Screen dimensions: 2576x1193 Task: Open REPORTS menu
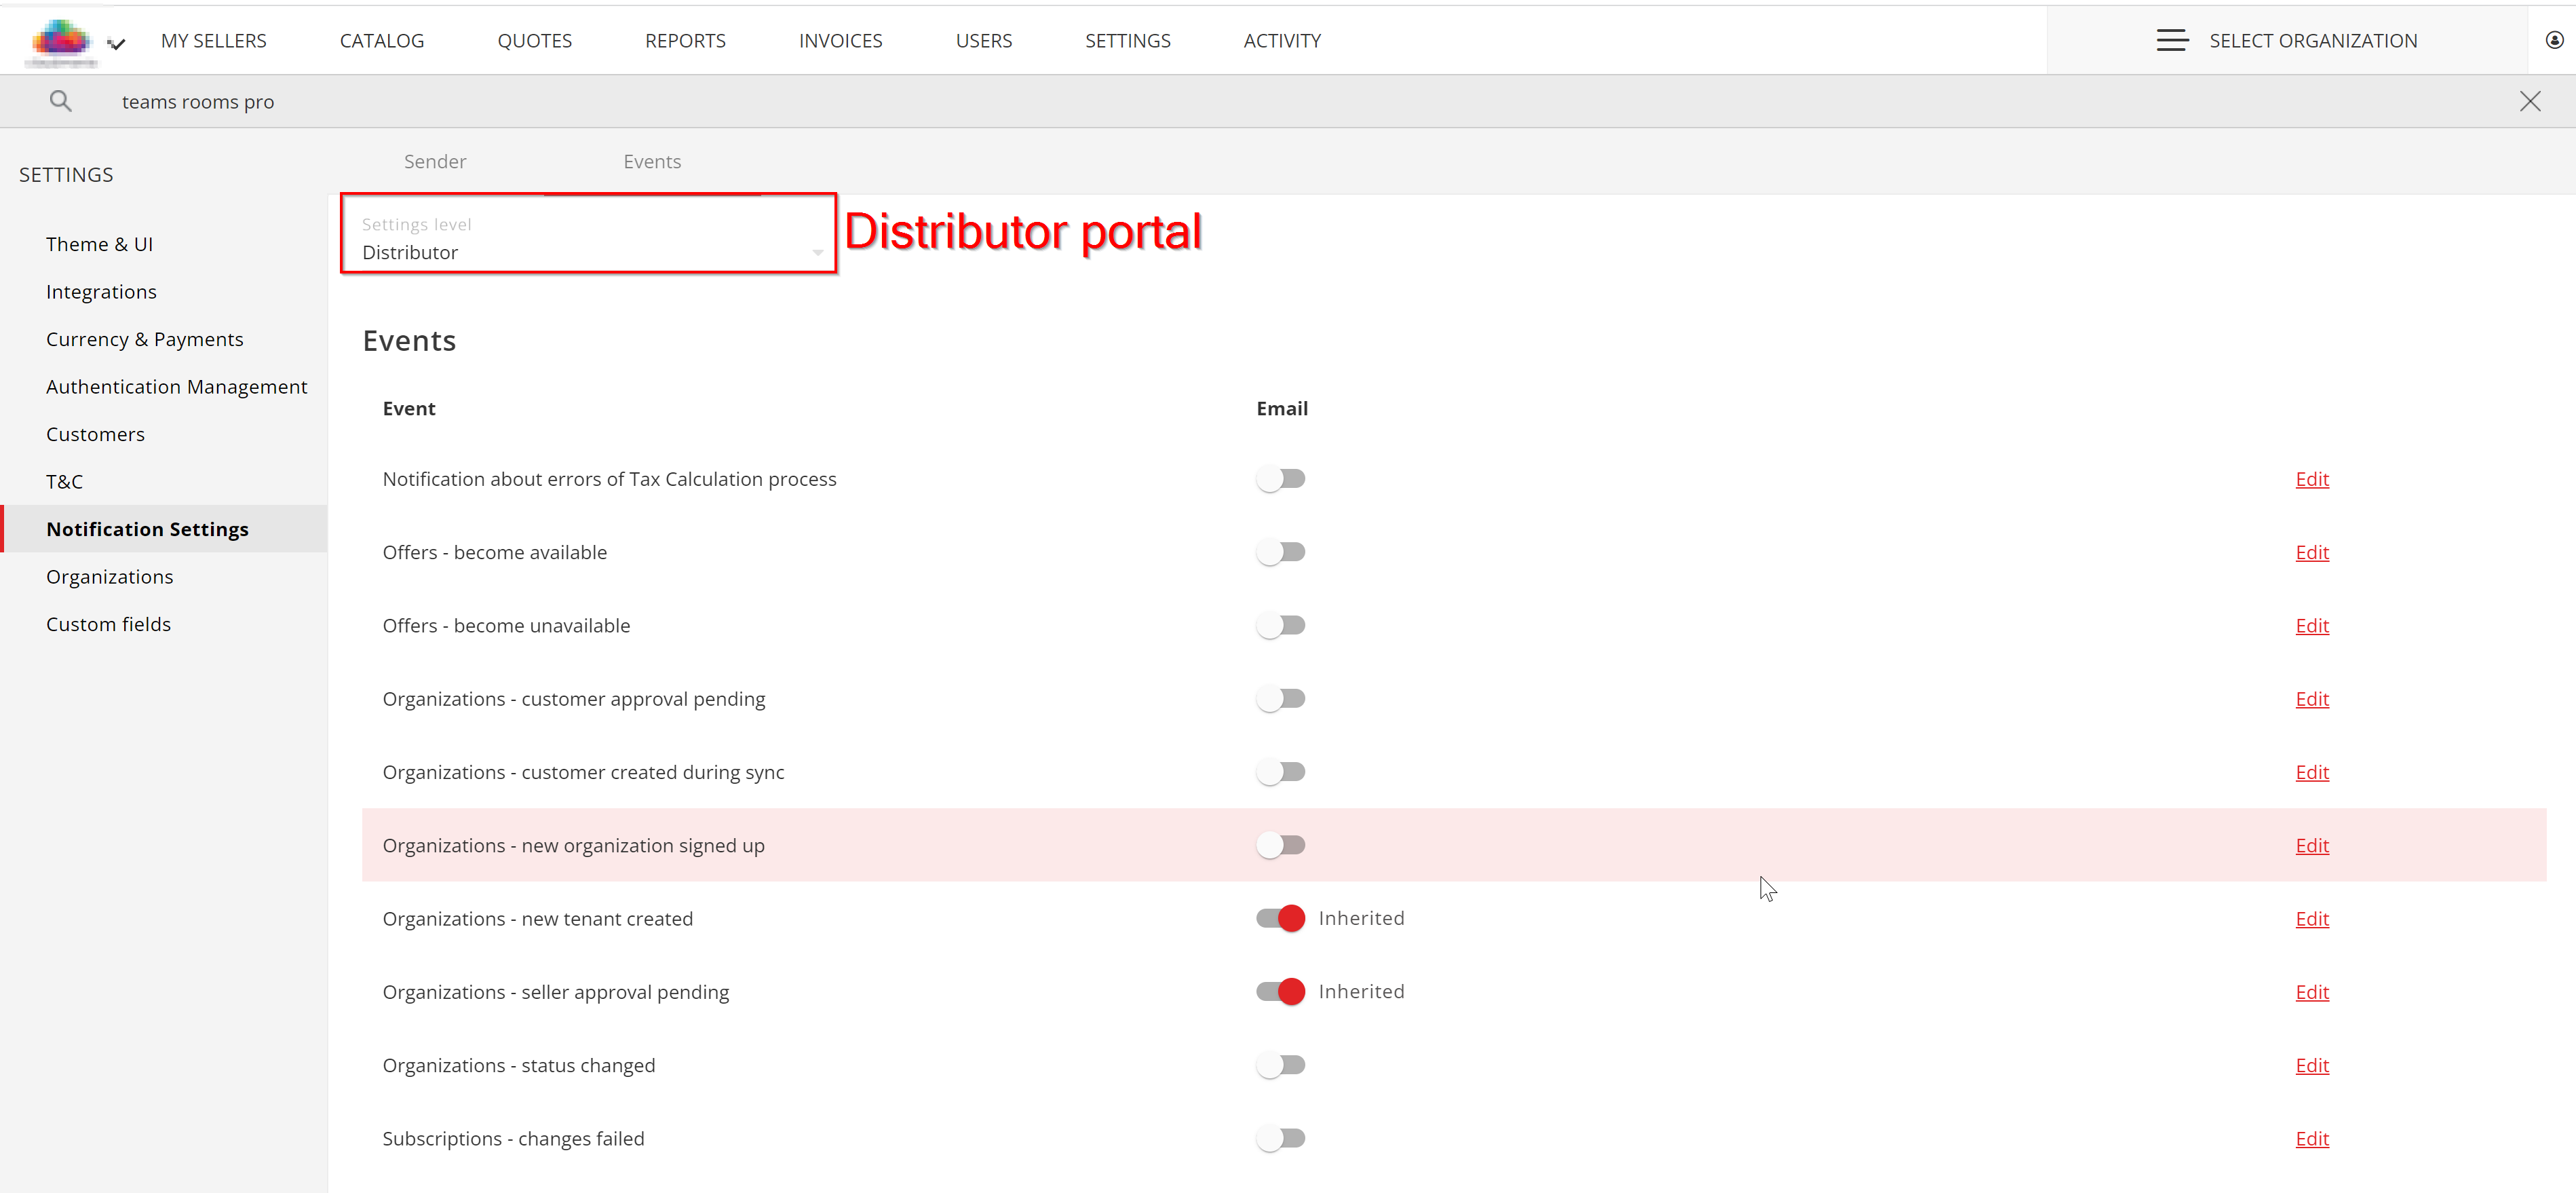685,41
